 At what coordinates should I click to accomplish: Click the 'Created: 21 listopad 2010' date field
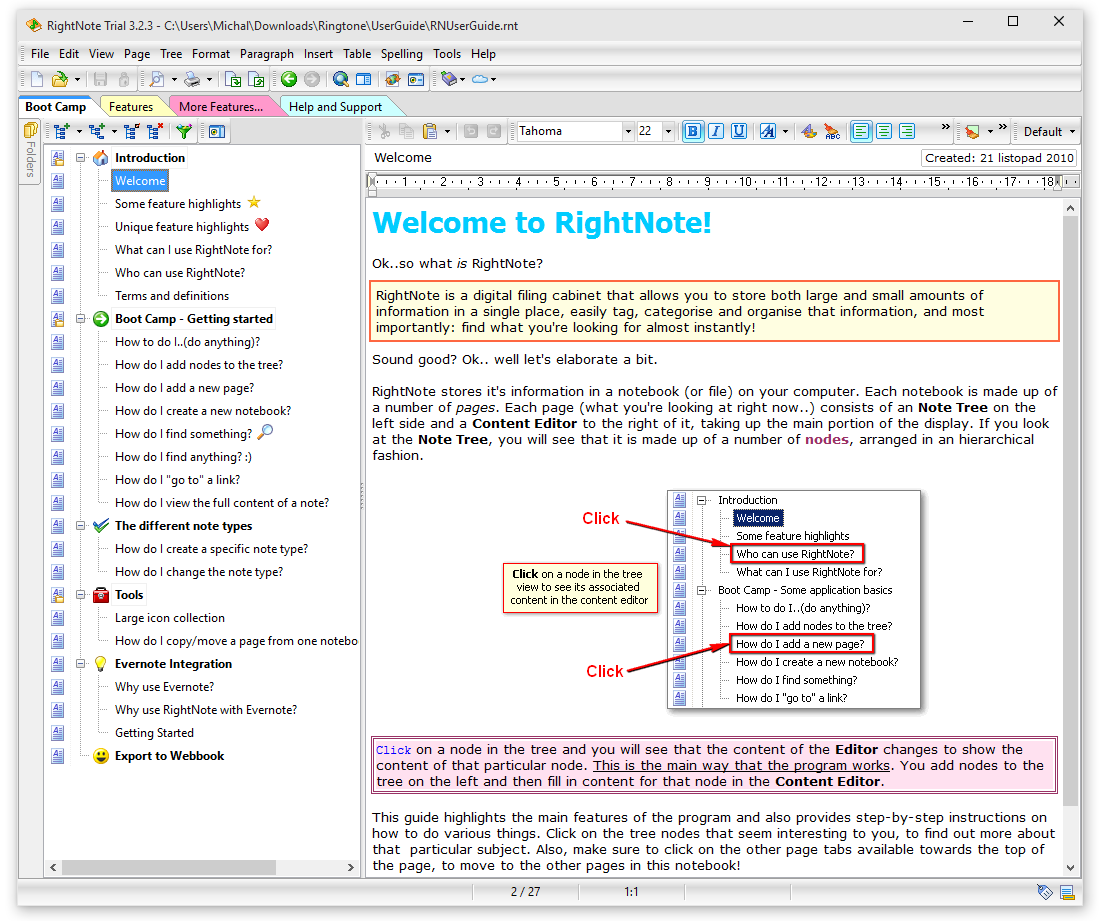999,158
